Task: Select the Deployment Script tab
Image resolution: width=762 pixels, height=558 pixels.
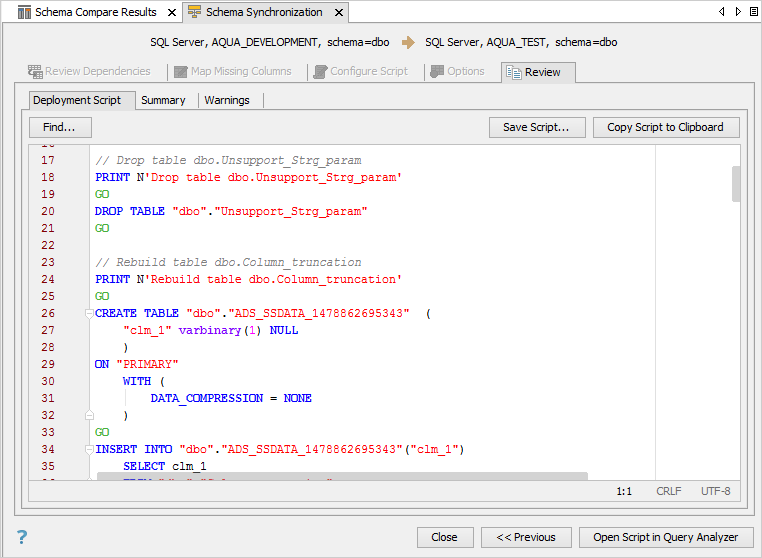Action: point(77,100)
